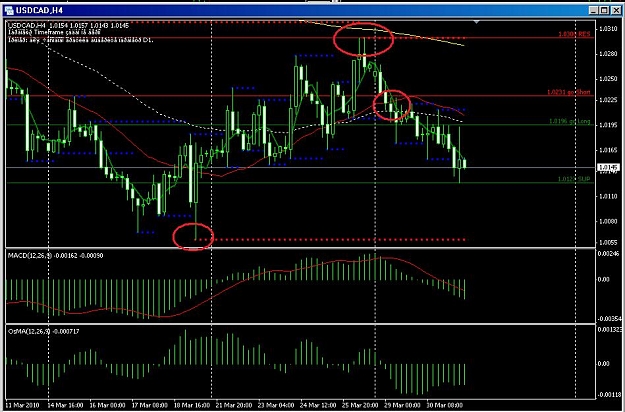Click the '16 Mar 00:00' time axis label
Image resolution: width=625 pixels, height=412 pixels.
pos(108,405)
